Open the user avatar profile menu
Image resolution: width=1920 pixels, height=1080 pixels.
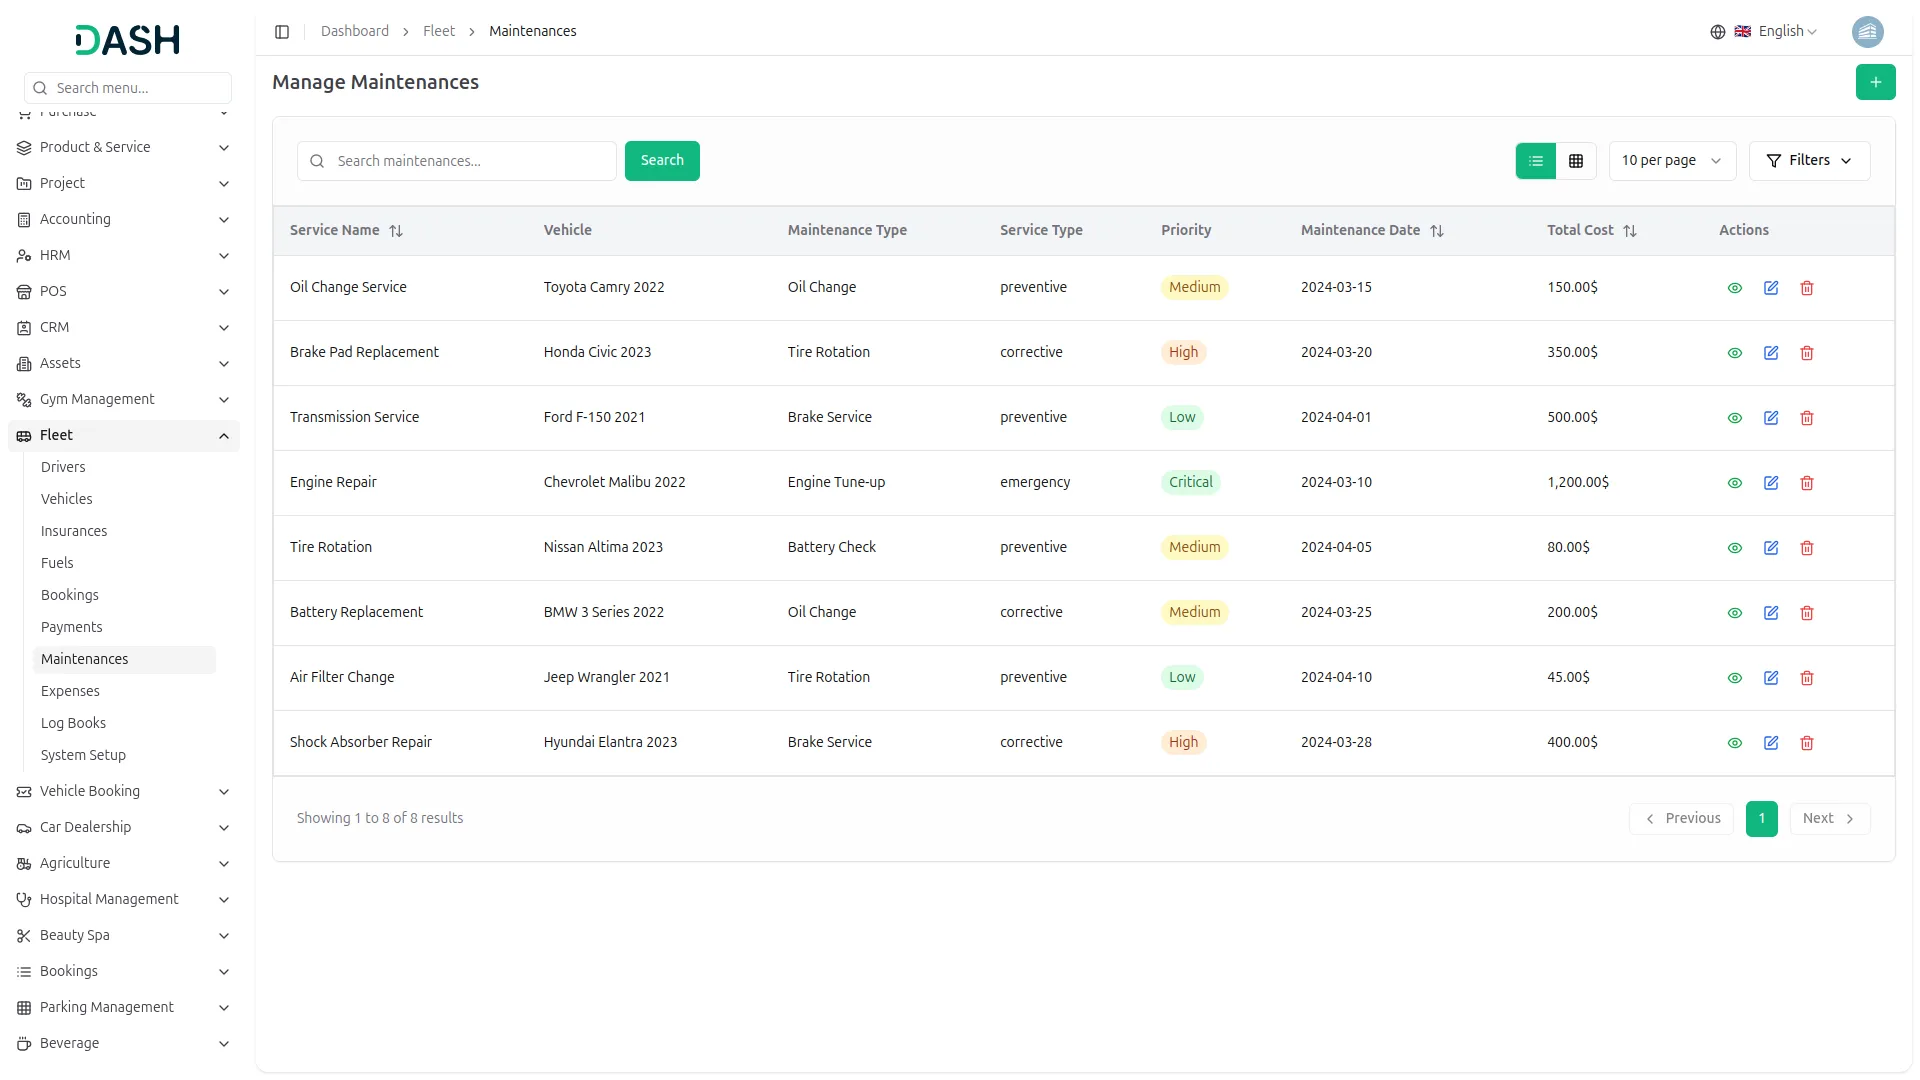(1867, 32)
